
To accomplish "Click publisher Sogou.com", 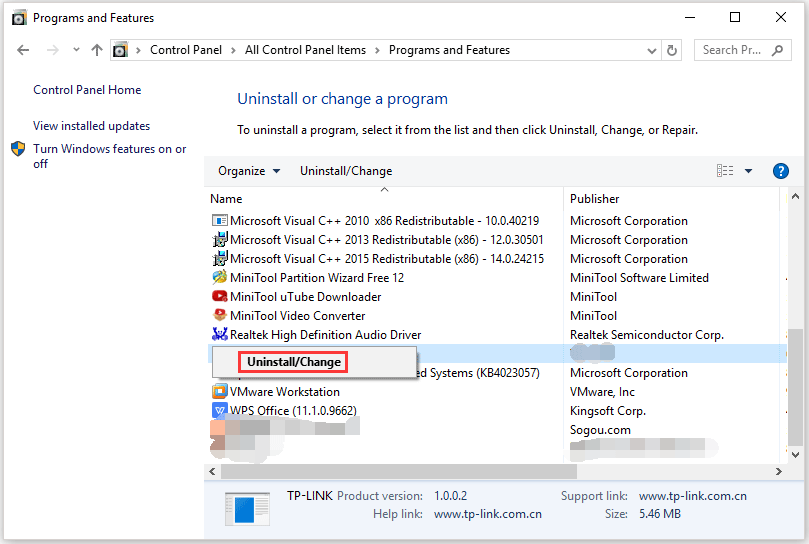I will coord(600,430).
